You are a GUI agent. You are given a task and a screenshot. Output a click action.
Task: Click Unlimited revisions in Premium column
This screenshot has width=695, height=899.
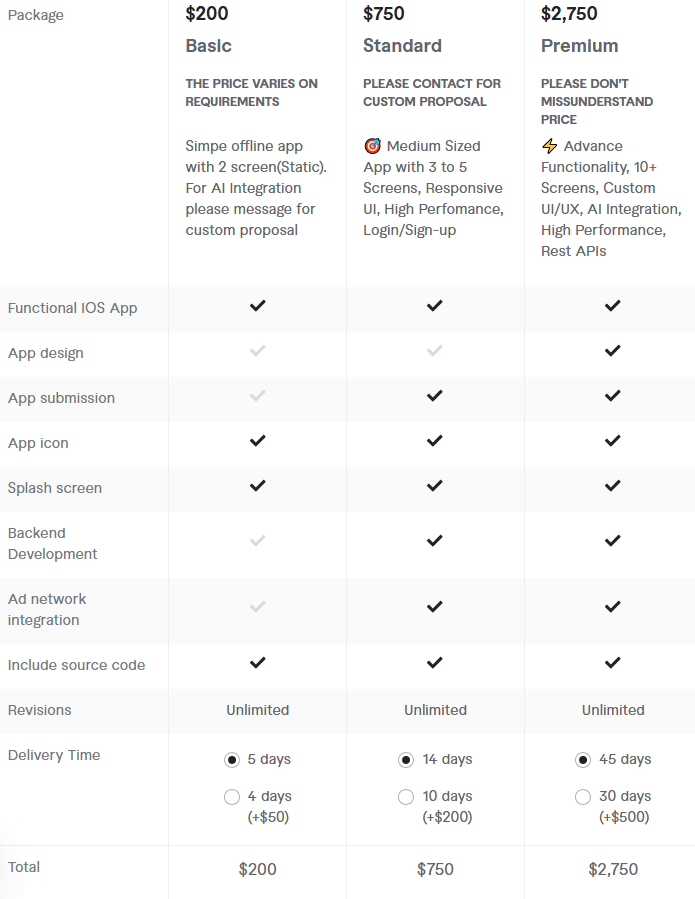612,710
